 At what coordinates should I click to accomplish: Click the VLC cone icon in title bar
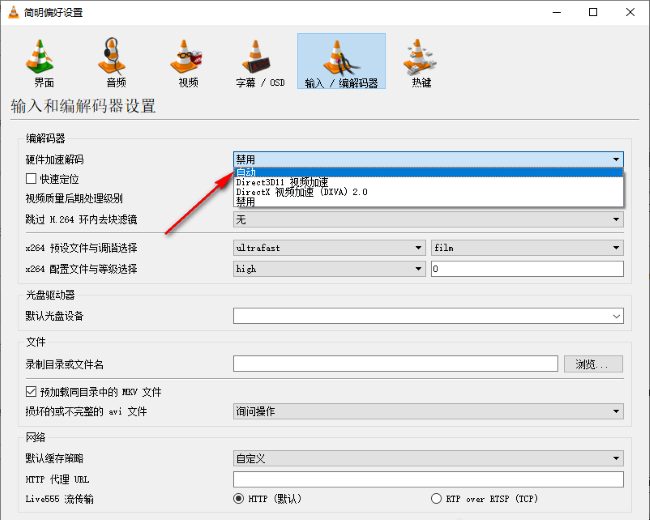(x=14, y=12)
